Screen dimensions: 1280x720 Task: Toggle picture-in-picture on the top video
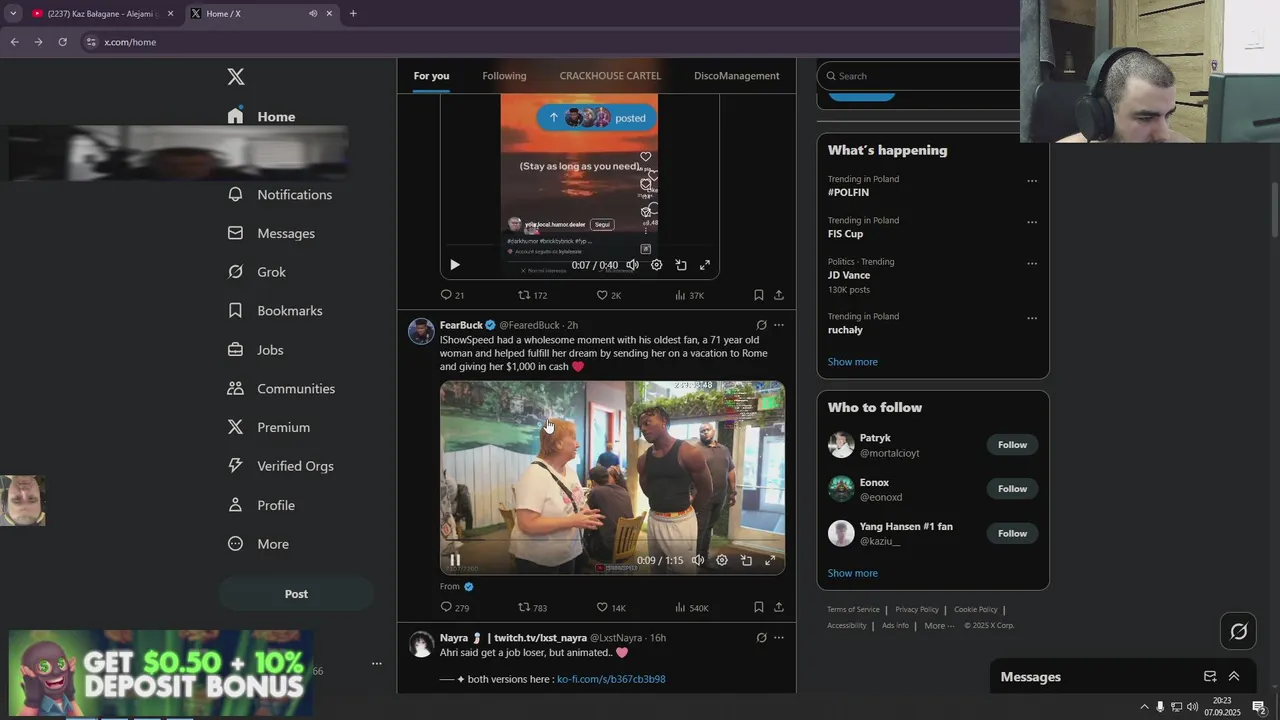[x=681, y=265]
